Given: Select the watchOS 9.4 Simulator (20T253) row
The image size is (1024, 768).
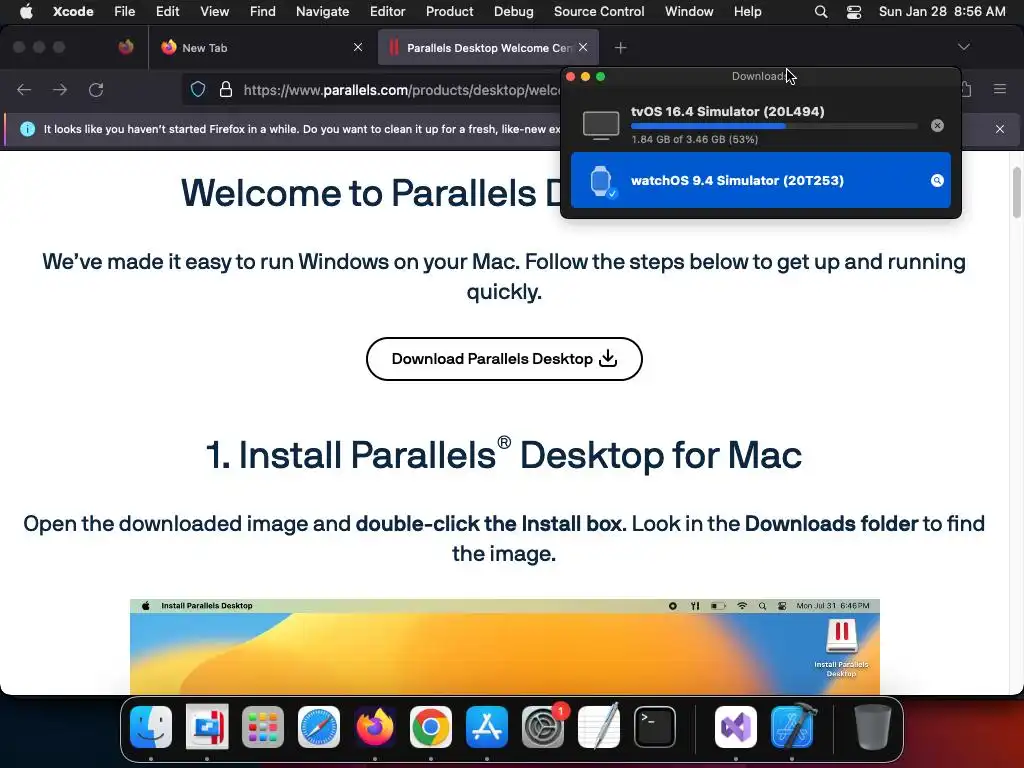Looking at the screenshot, I should [761, 180].
